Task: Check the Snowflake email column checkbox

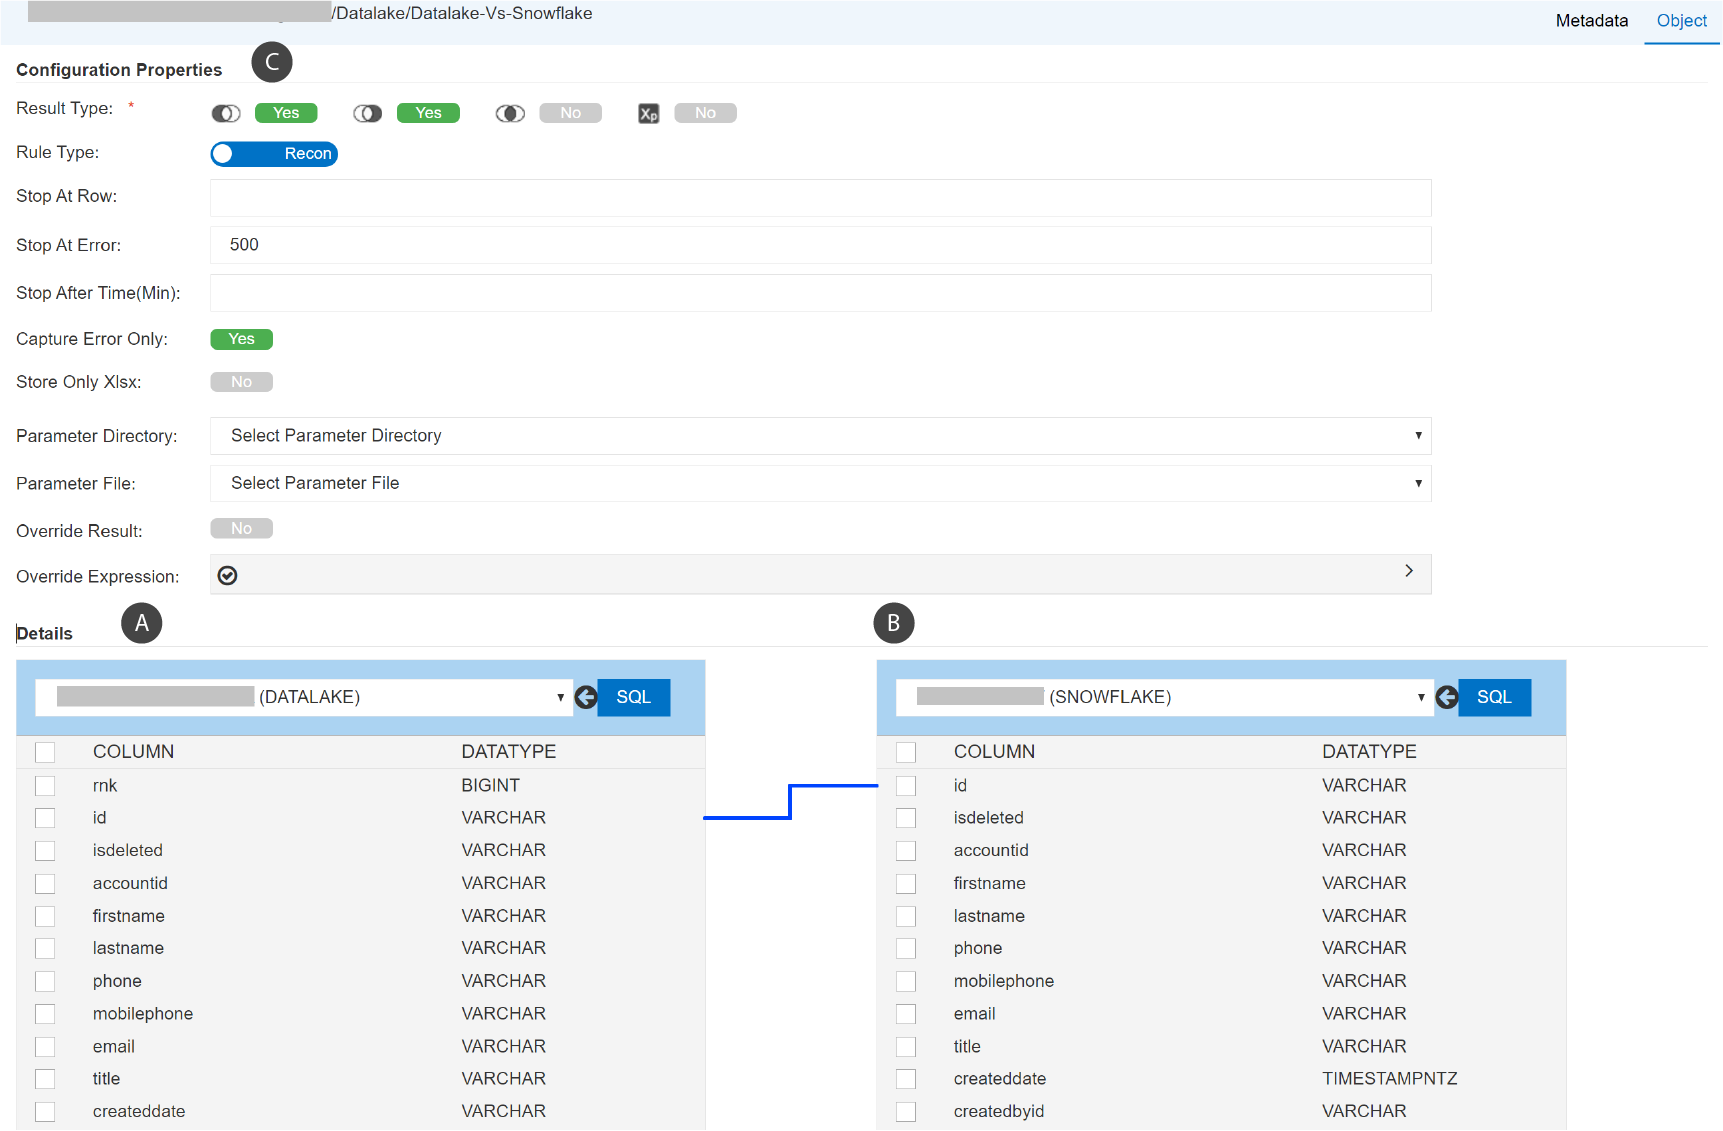Action: (906, 1014)
